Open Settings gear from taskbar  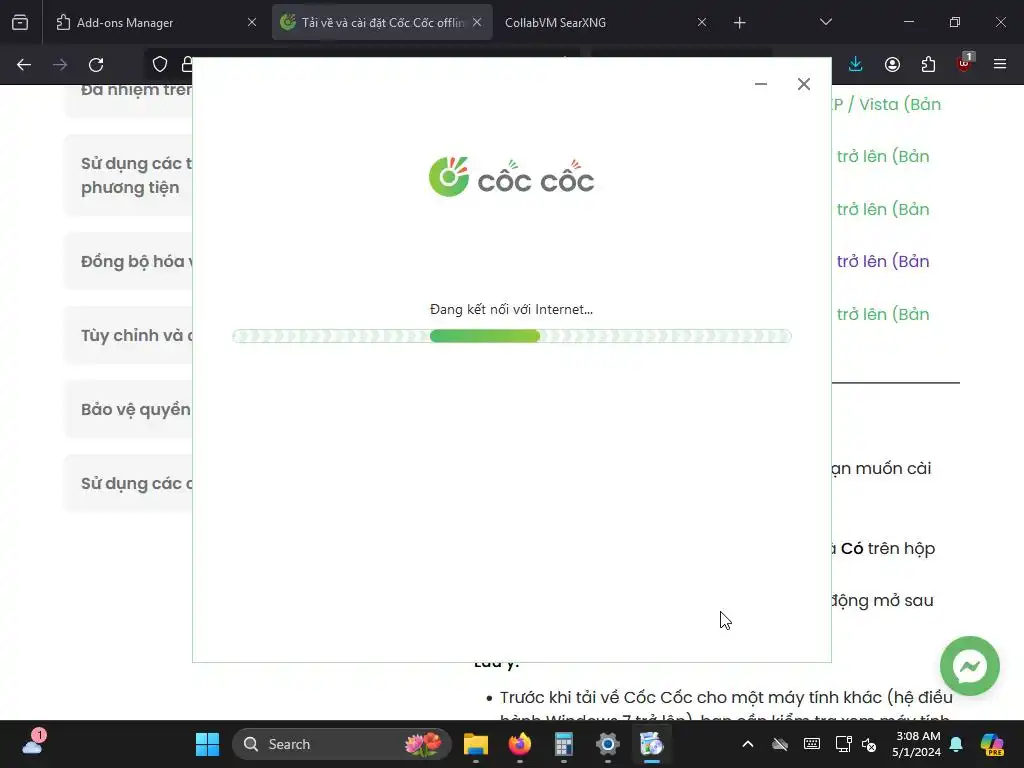tap(607, 744)
